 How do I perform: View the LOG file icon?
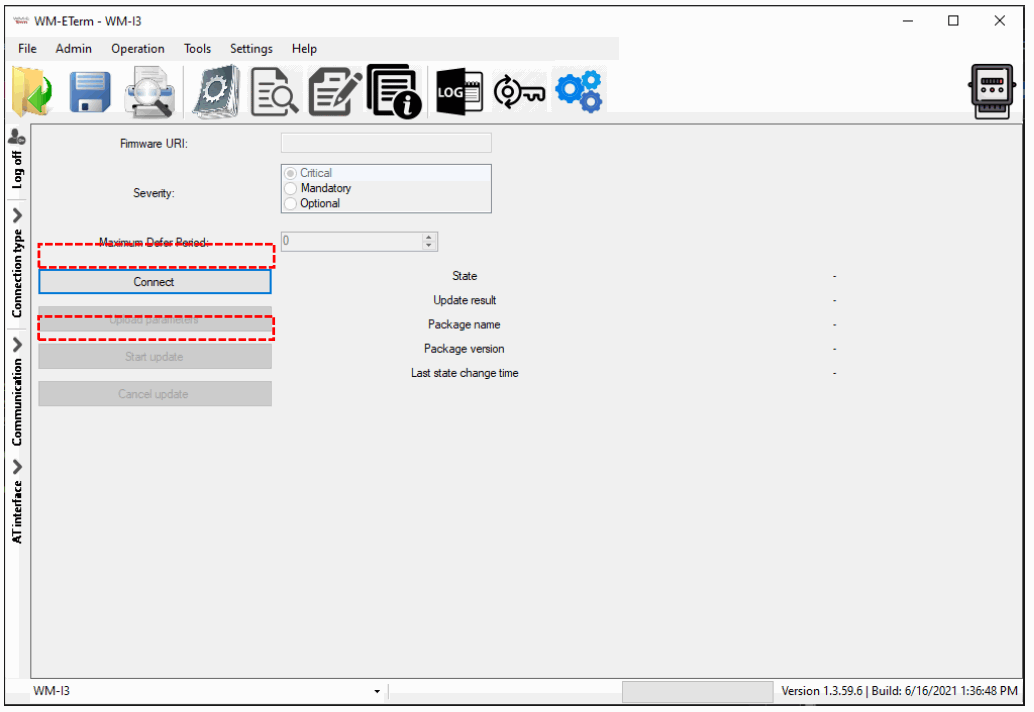[458, 90]
